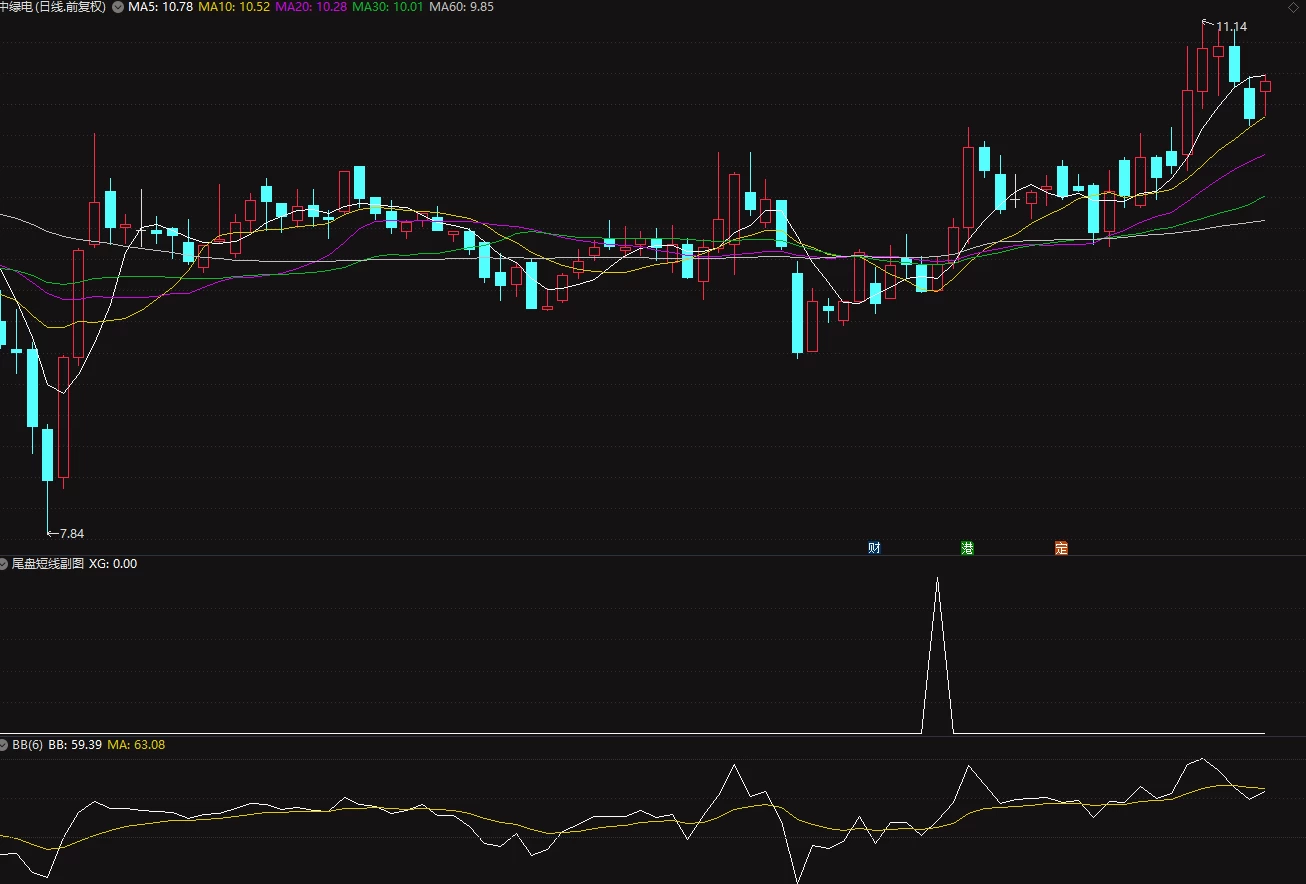Click the BB: 59.39 value

(x=75, y=745)
